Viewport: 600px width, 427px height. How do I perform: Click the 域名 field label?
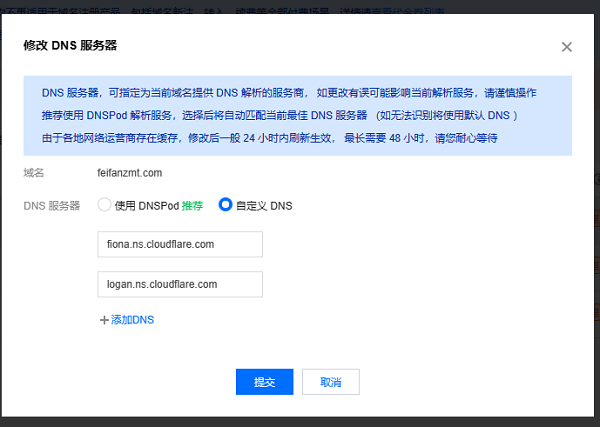click(34, 173)
